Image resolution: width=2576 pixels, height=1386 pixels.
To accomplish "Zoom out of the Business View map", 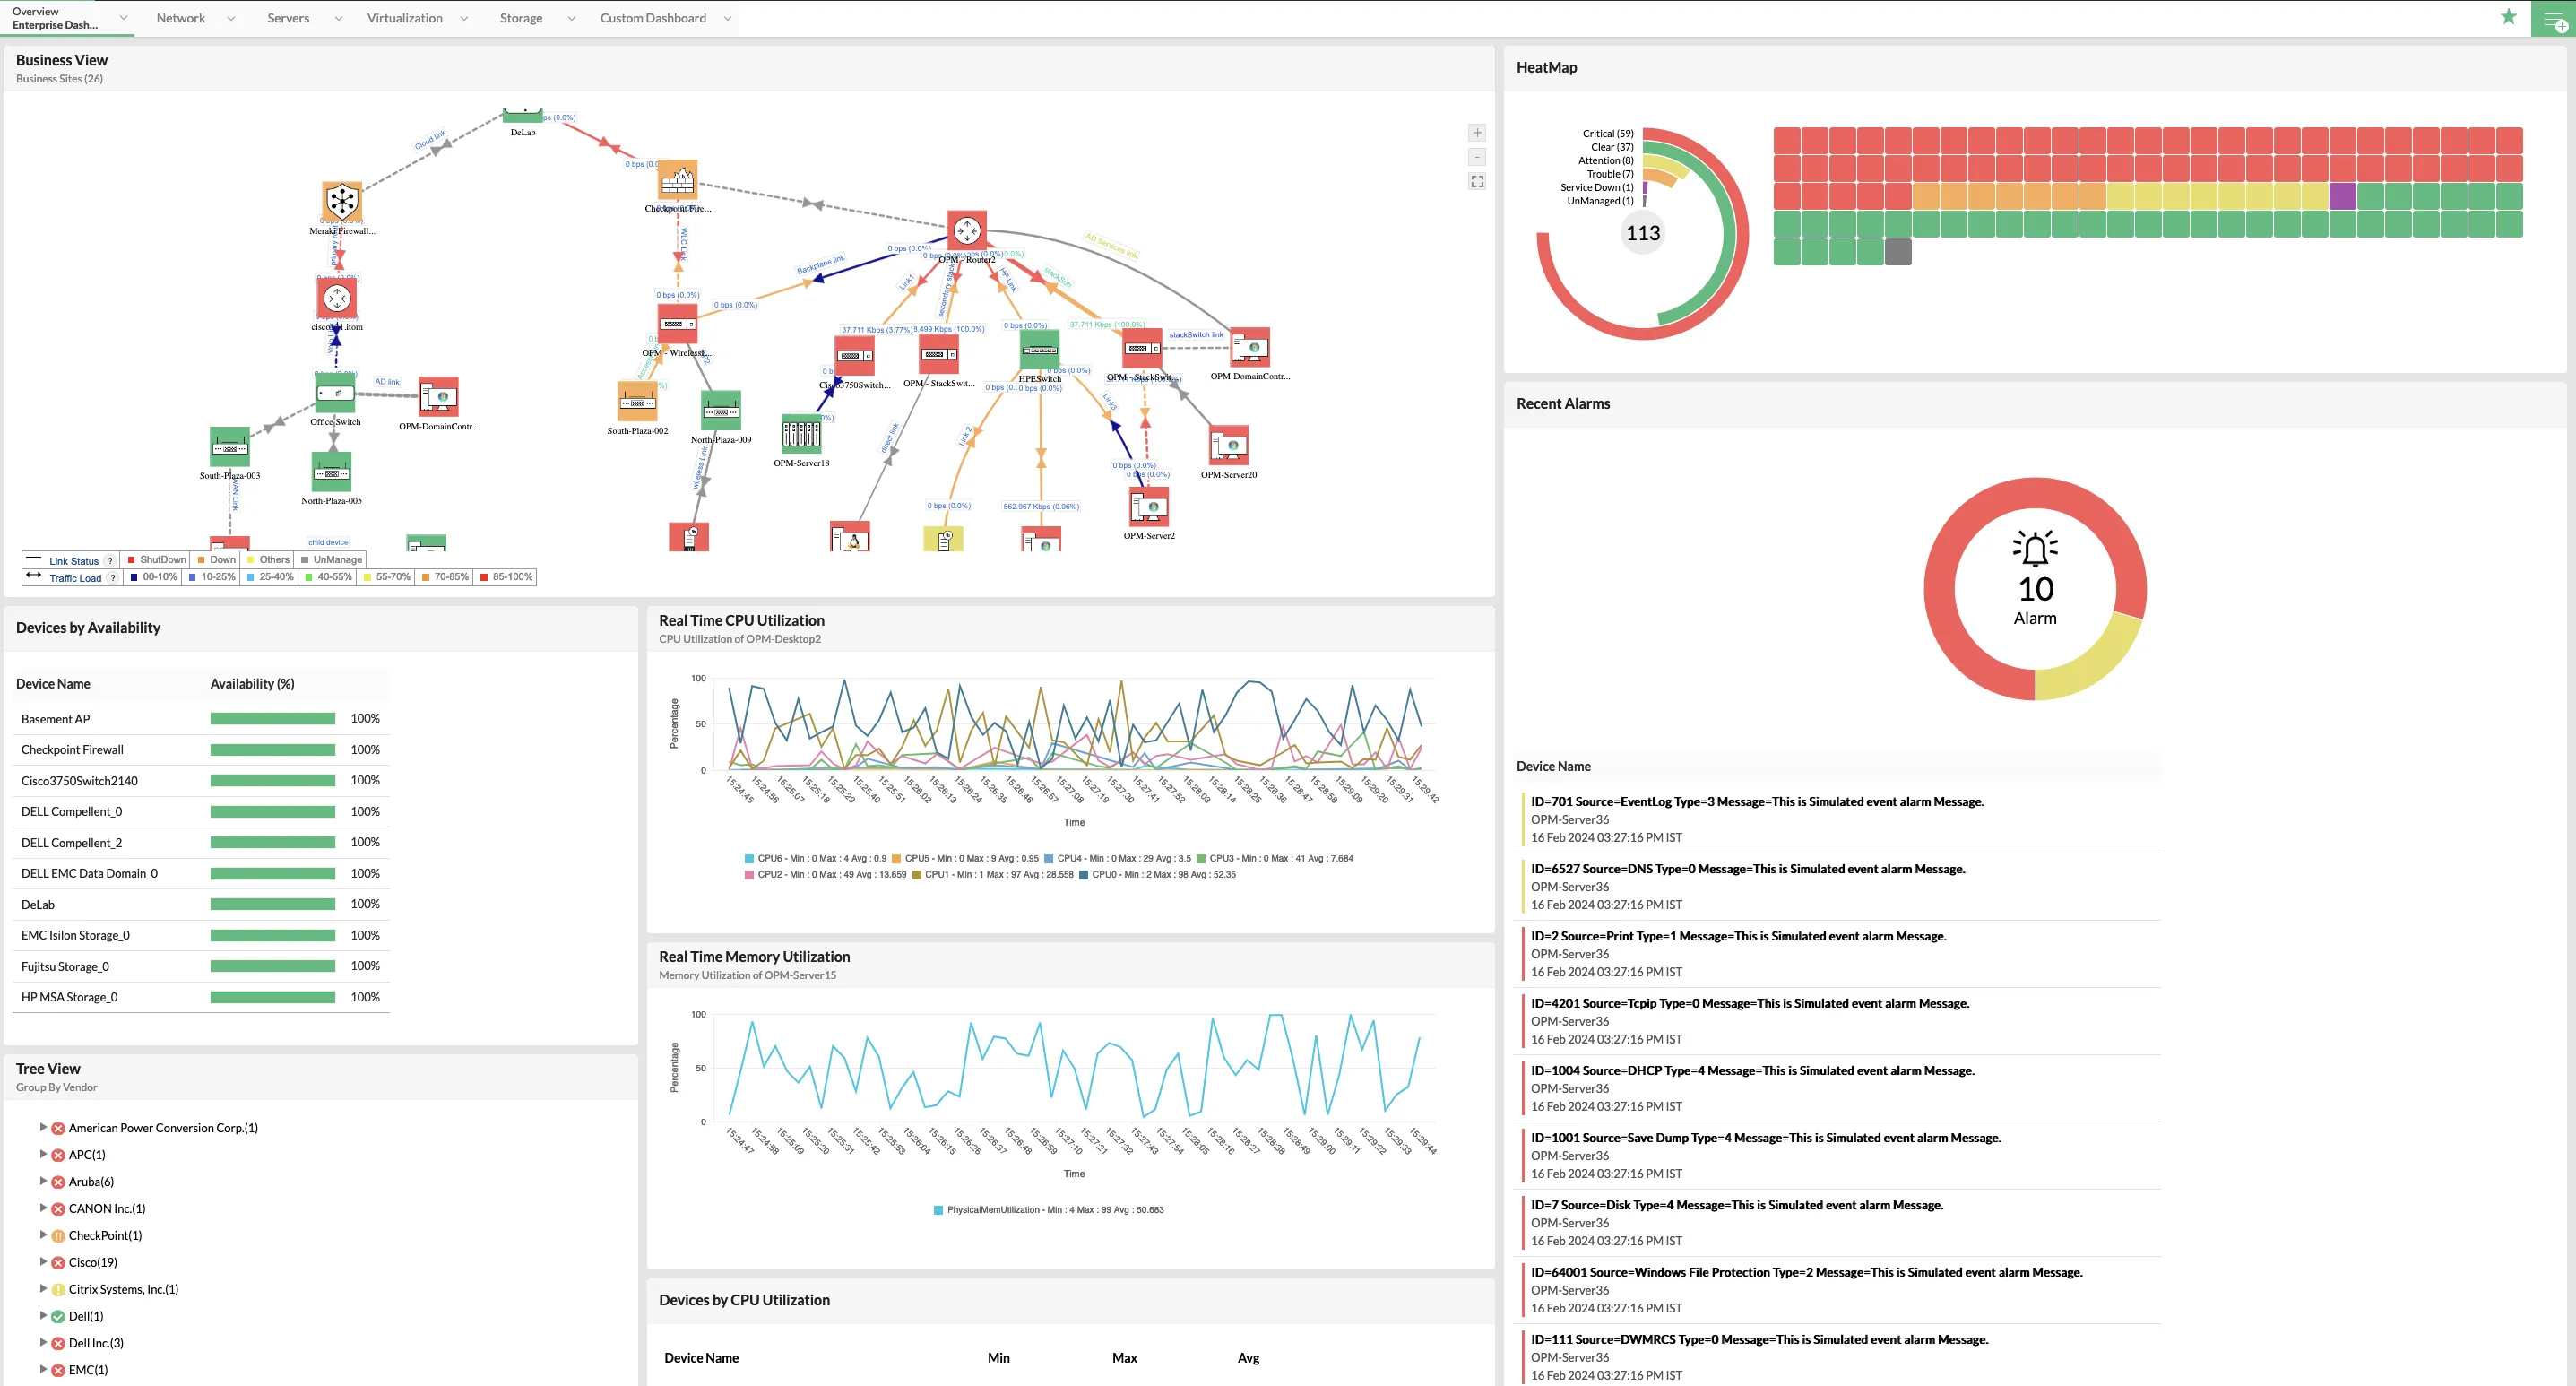I will tap(1477, 156).
